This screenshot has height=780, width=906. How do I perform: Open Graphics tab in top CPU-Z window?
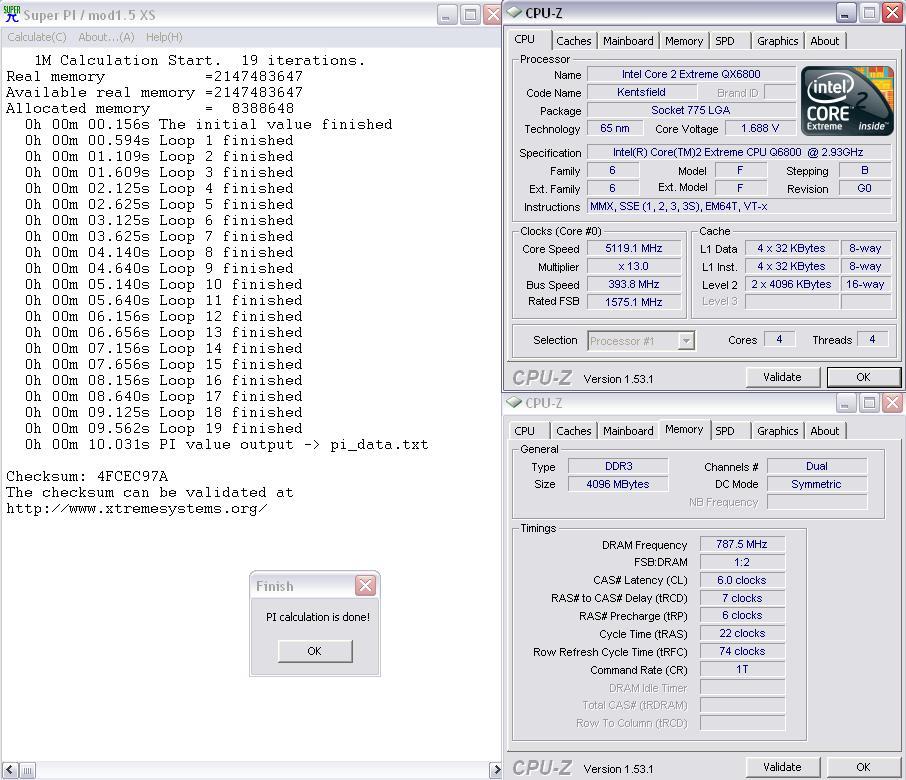point(777,41)
